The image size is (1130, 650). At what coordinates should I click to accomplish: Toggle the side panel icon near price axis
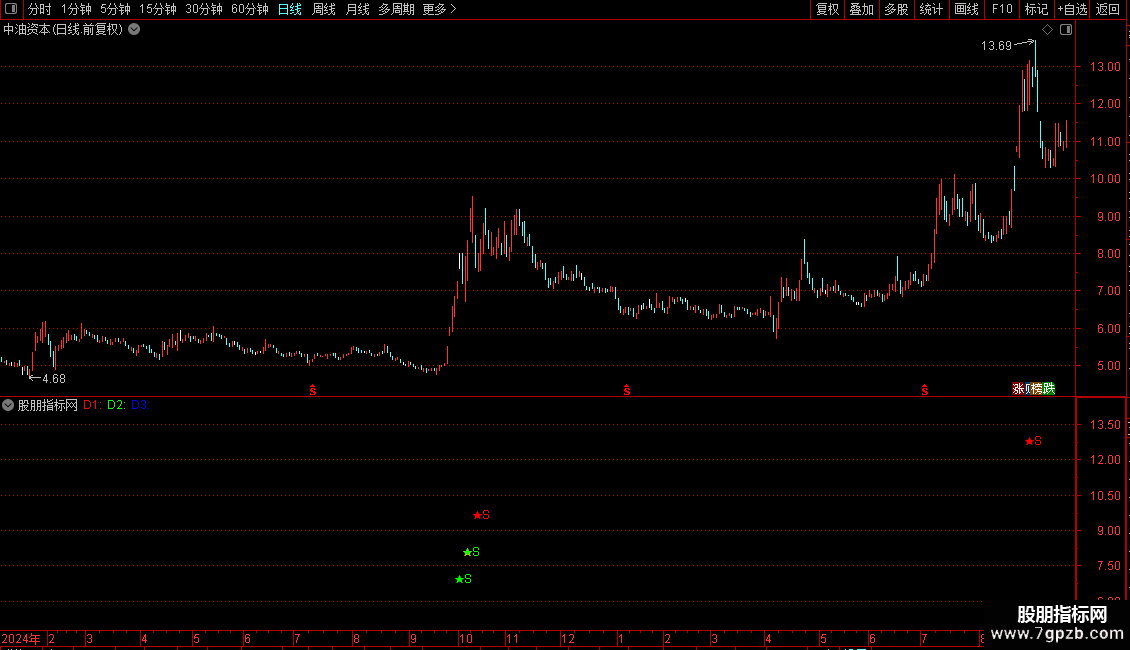[x=1066, y=30]
